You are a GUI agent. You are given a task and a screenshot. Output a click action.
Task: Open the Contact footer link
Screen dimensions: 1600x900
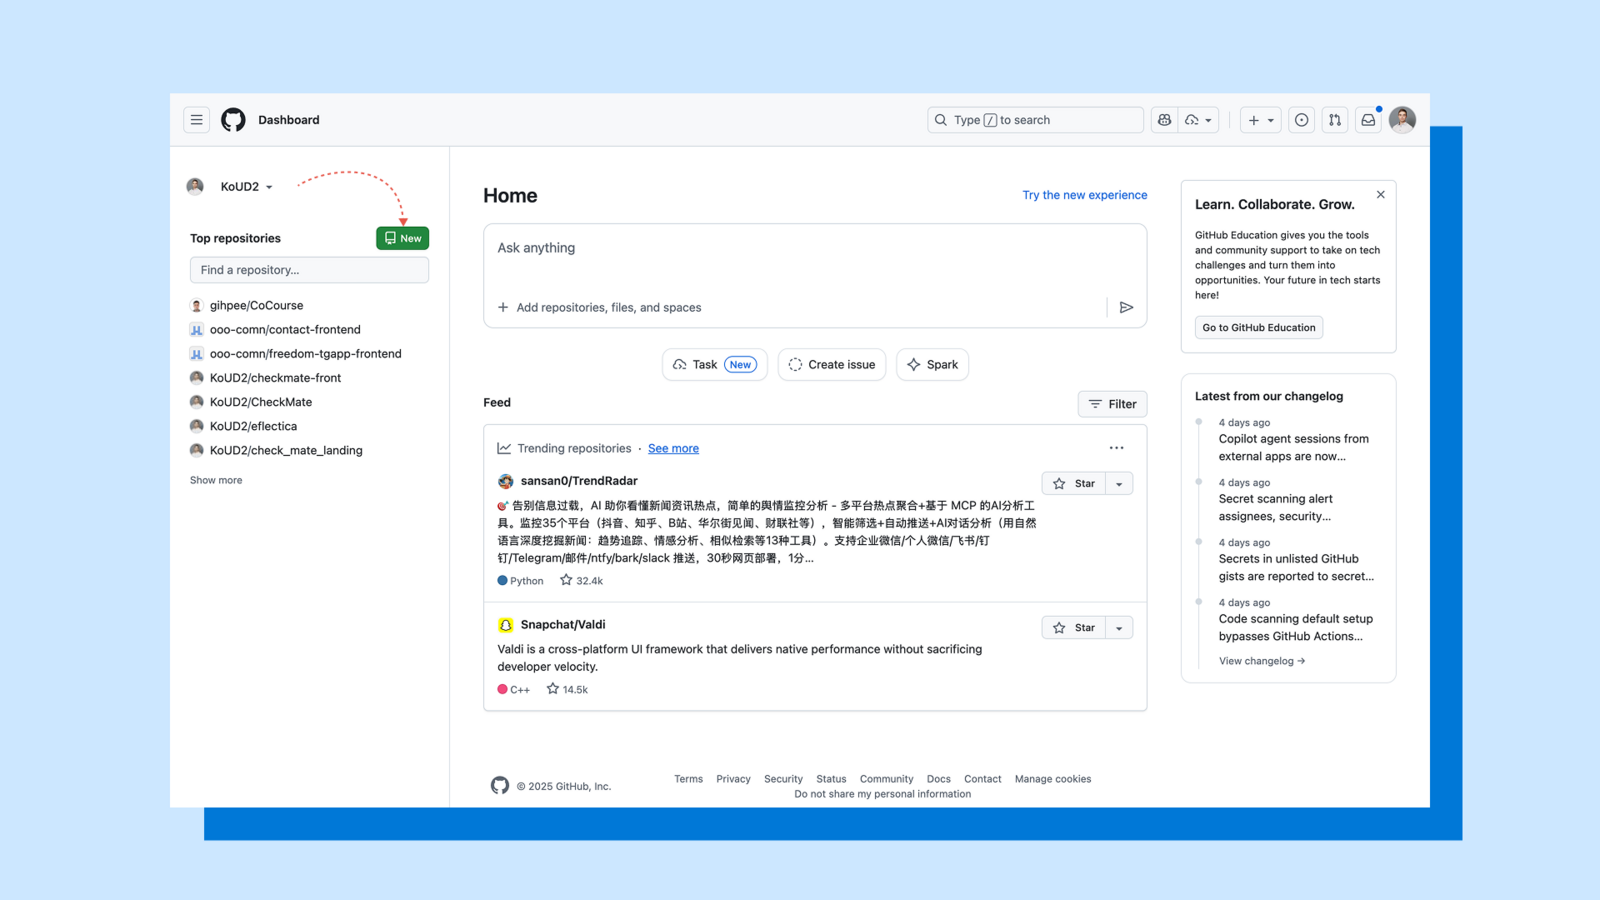[x=983, y=779]
